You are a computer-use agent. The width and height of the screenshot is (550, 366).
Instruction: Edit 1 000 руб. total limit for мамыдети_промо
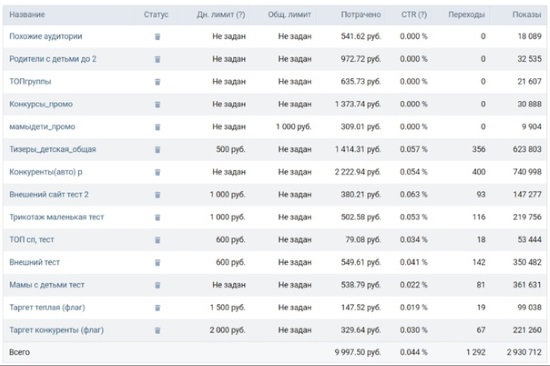294,127
